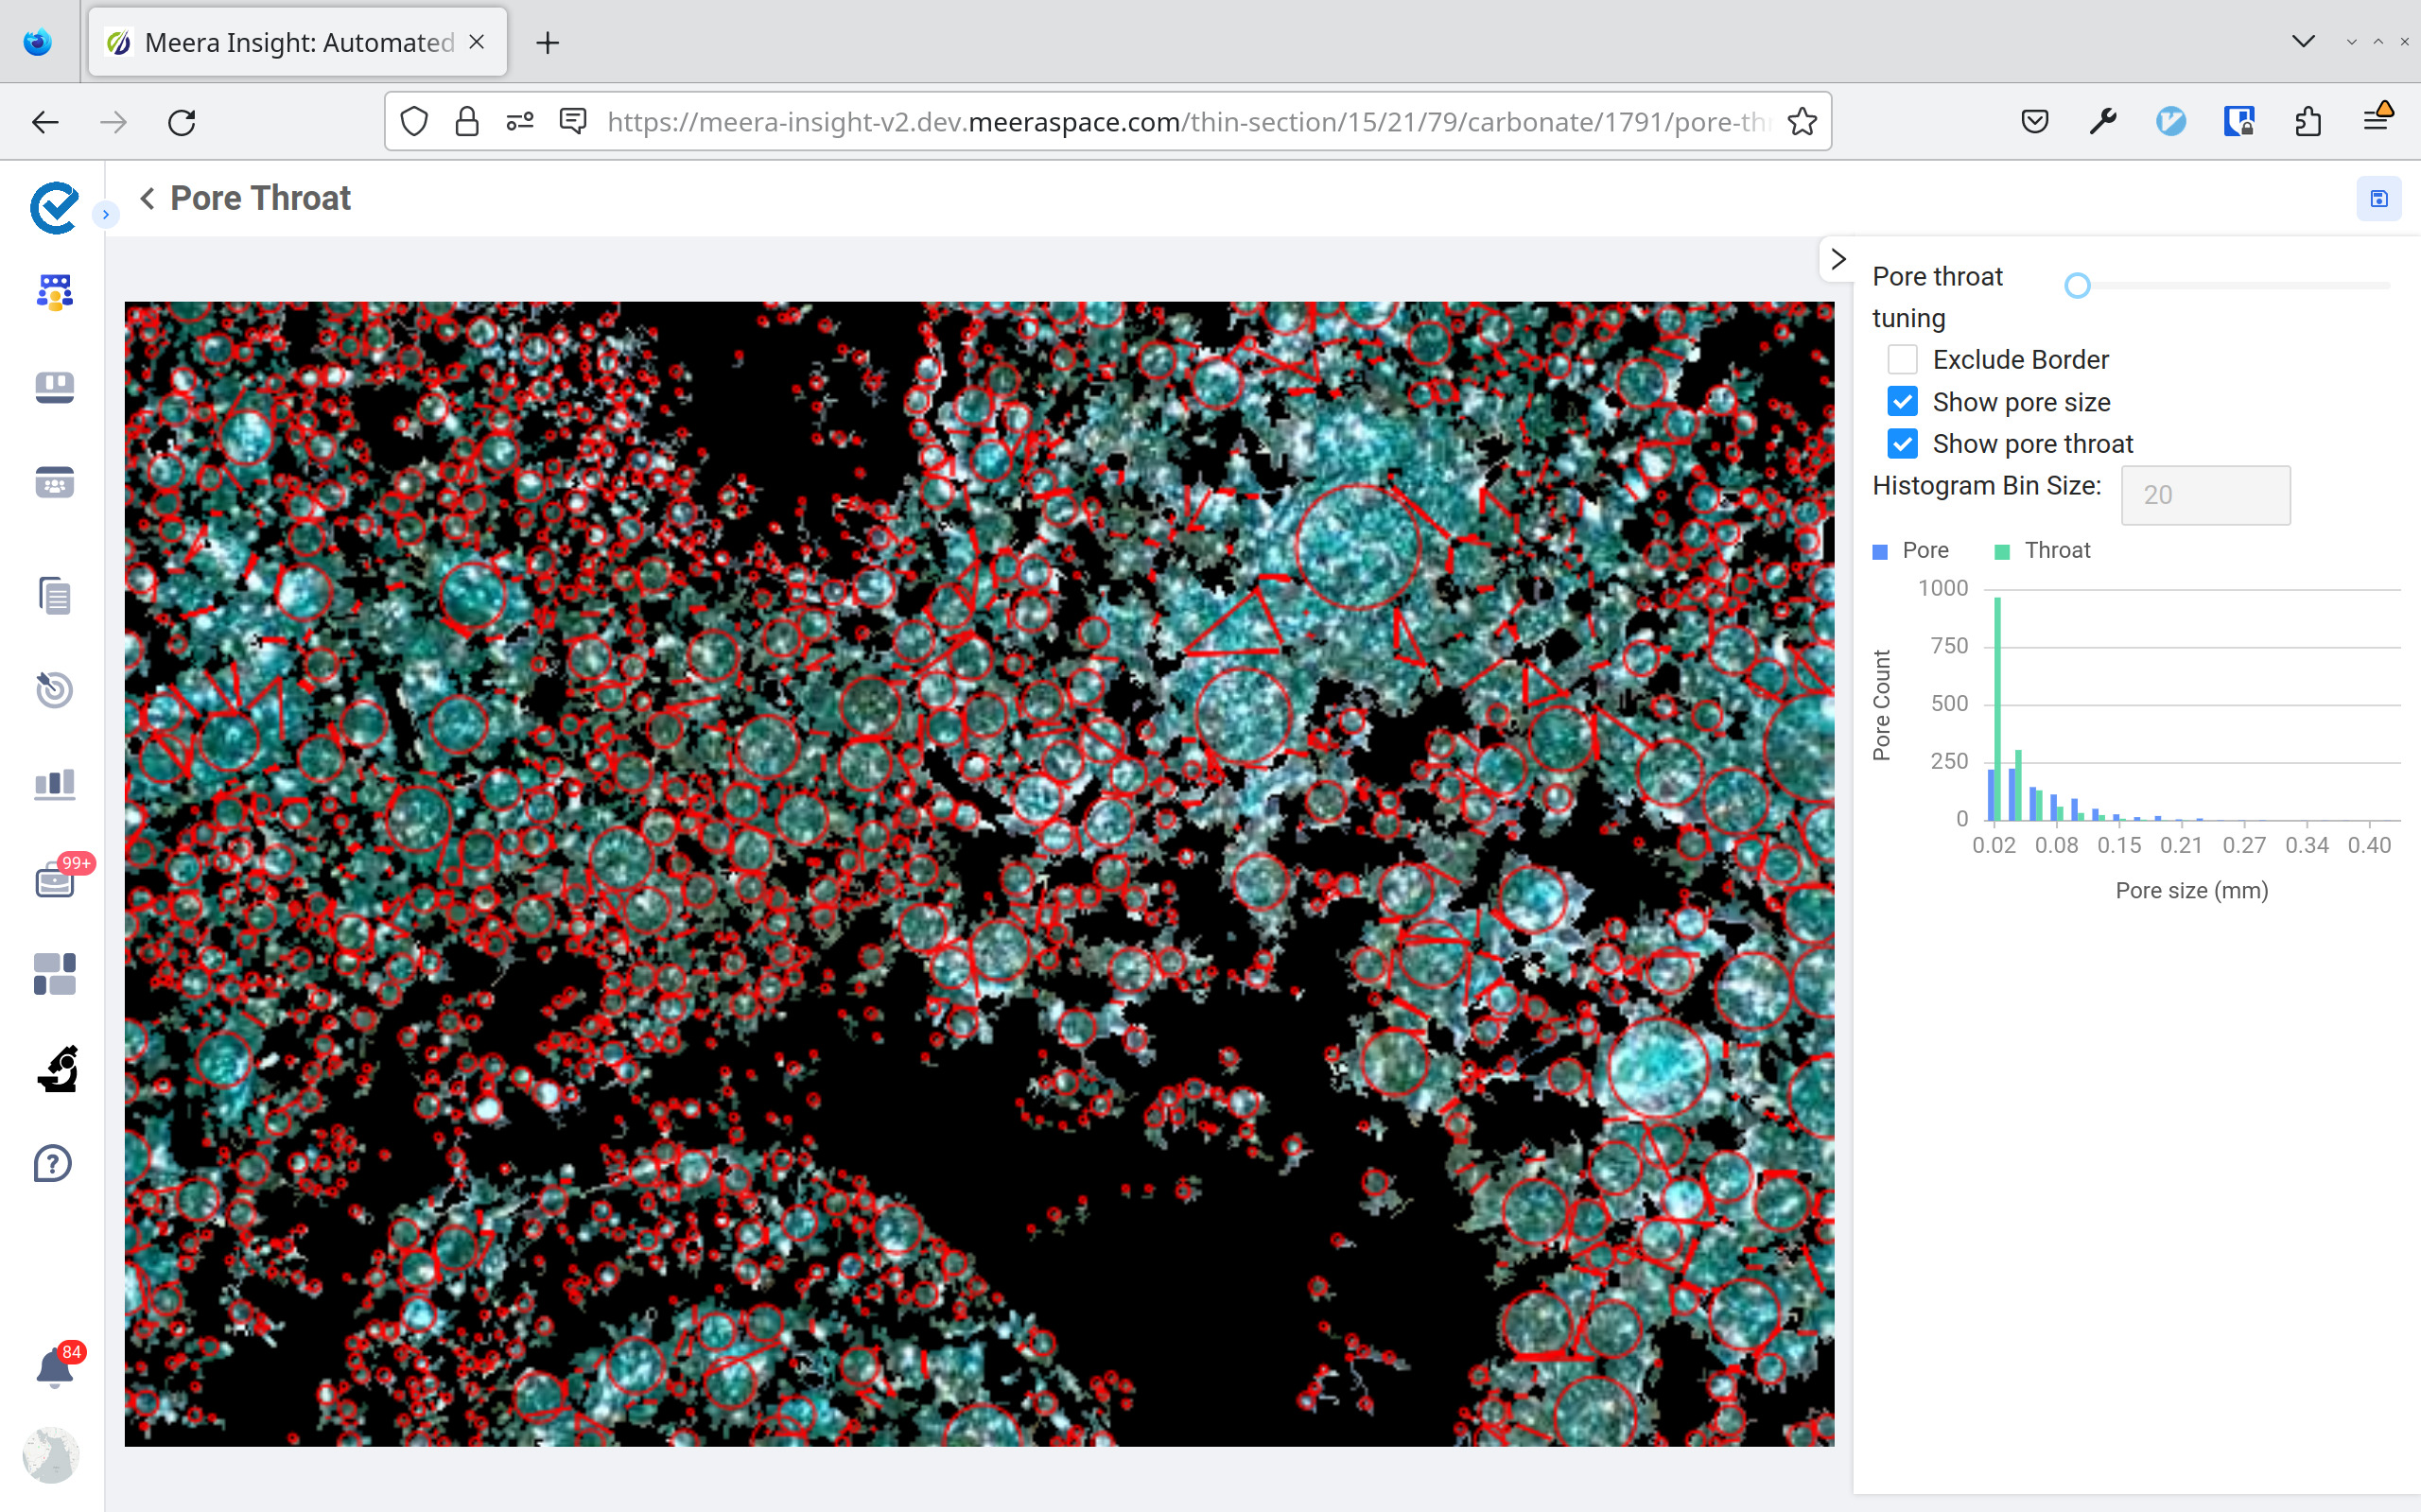Open the dashboard tiles sidebar icon
This screenshot has height=1512, width=2421.
(55, 974)
